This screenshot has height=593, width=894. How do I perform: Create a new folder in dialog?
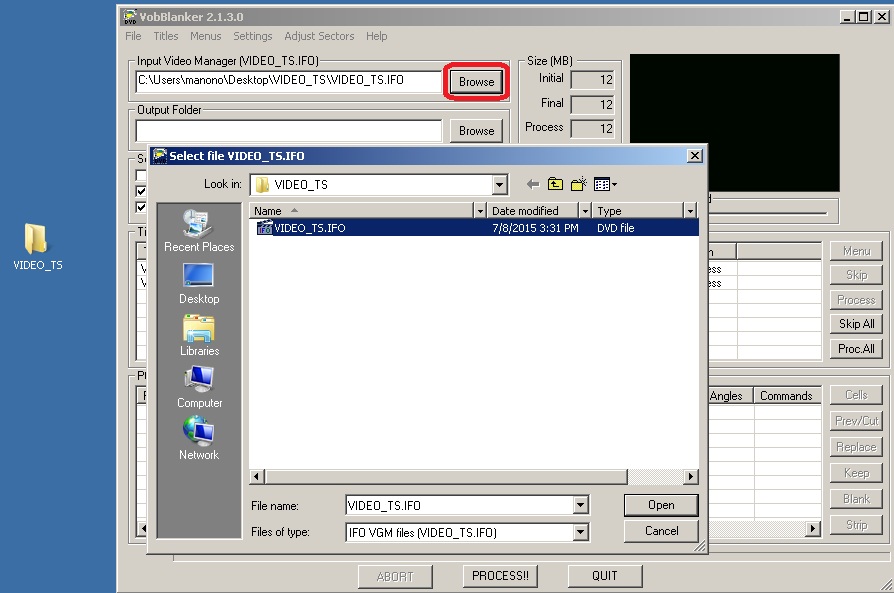[x=578, y=184]
